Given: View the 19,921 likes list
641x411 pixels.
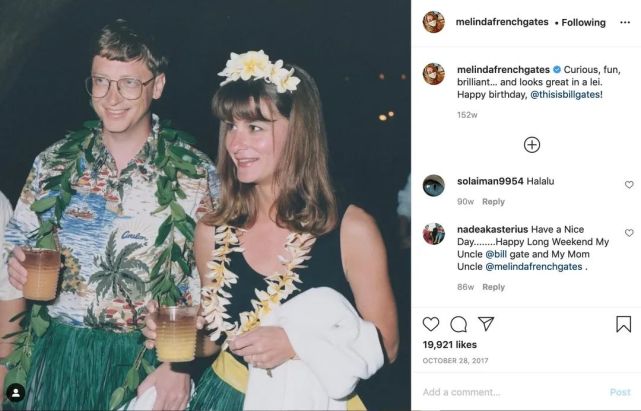Looking at the screenshot, I should 452,344.
